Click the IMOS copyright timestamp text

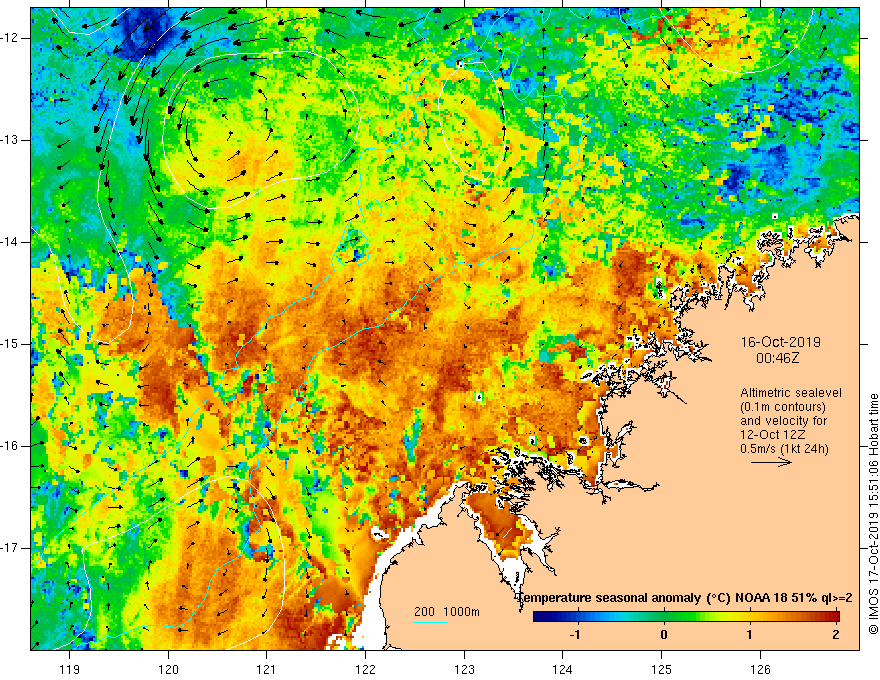coord(873,514)
